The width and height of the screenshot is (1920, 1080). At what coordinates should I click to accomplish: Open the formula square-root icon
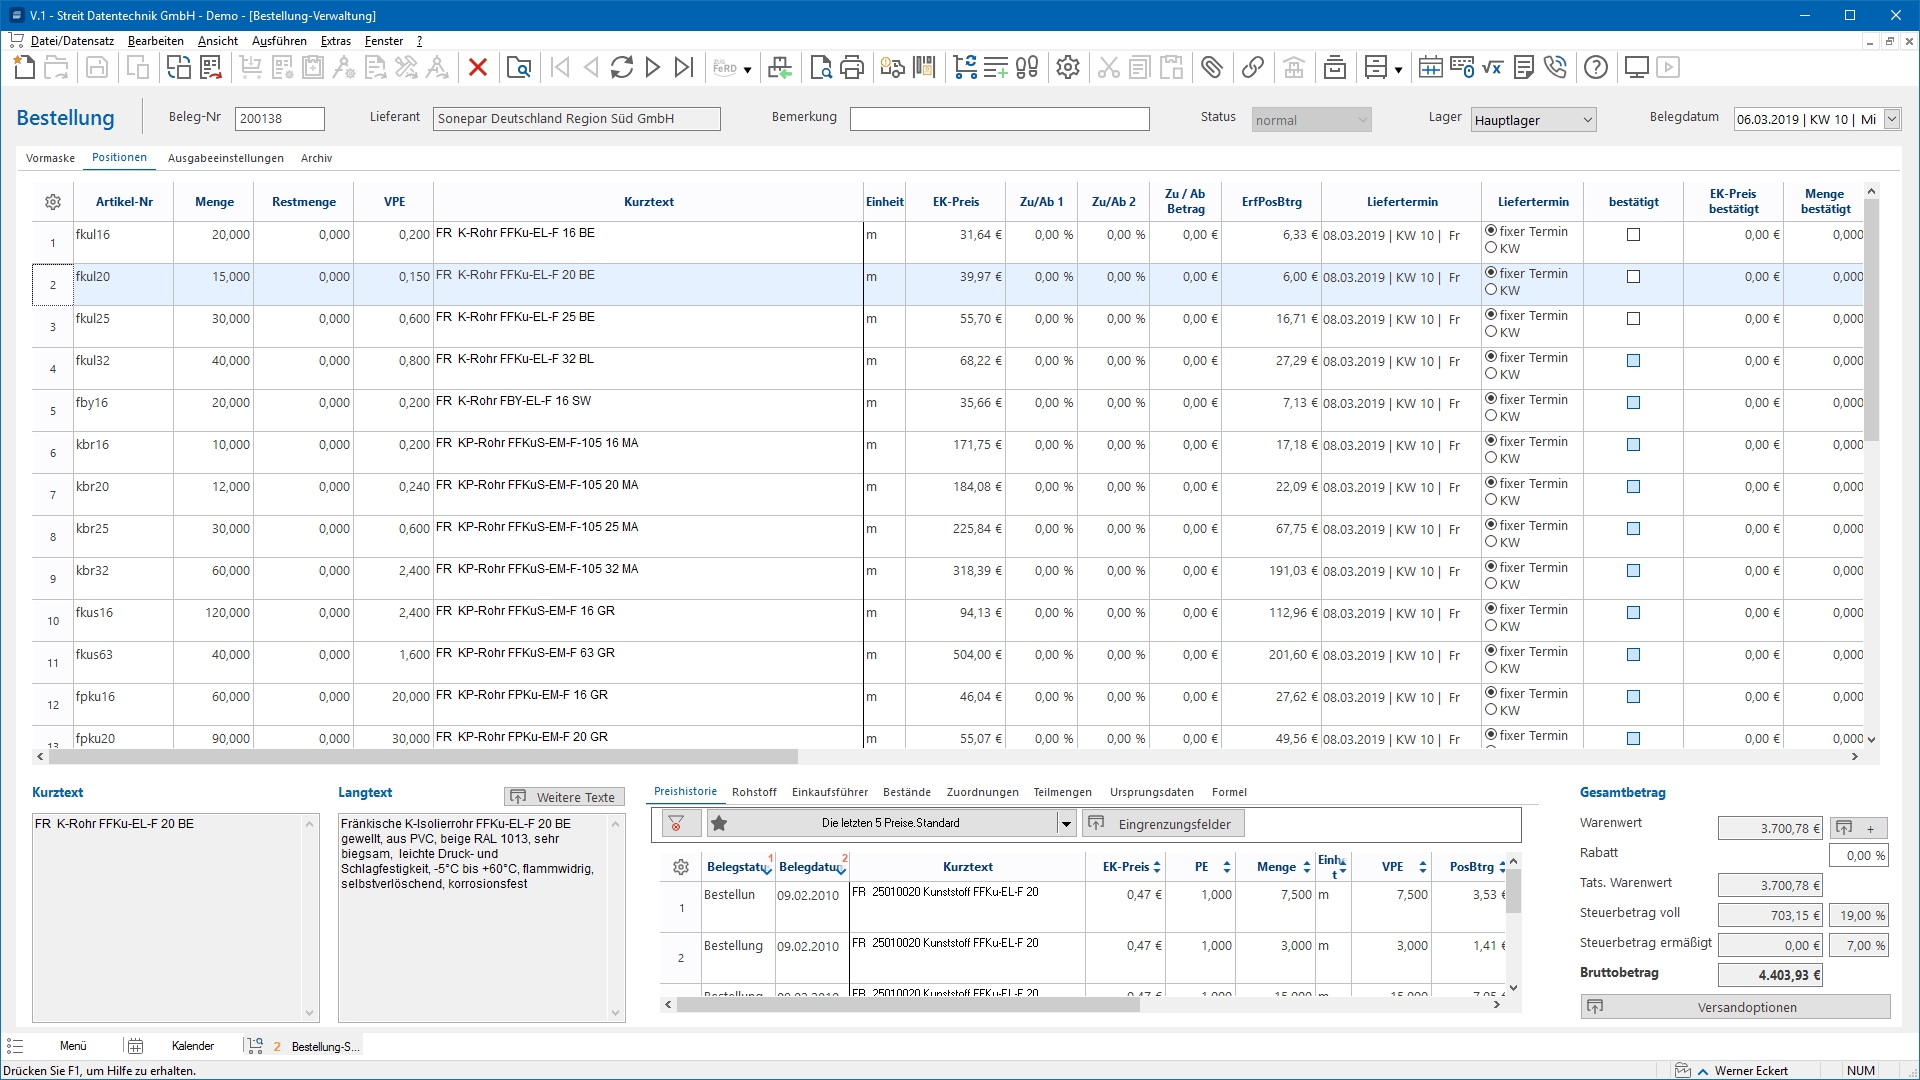click(x=1493, y=68)
